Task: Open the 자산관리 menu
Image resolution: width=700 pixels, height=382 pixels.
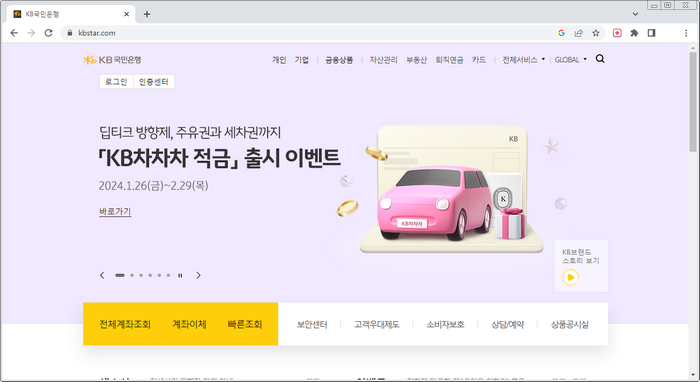Action: coord(383,60)
